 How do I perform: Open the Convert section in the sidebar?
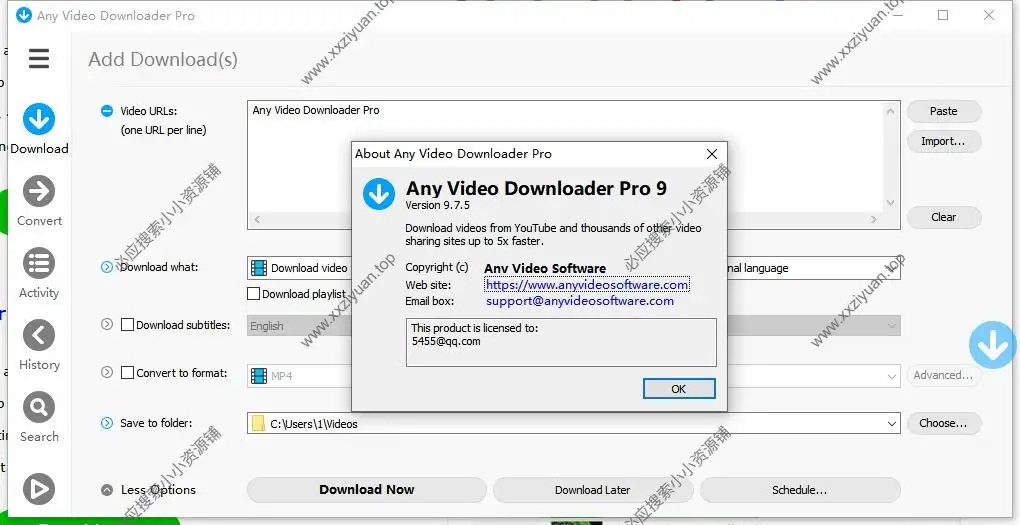click(x=39, y=191)
